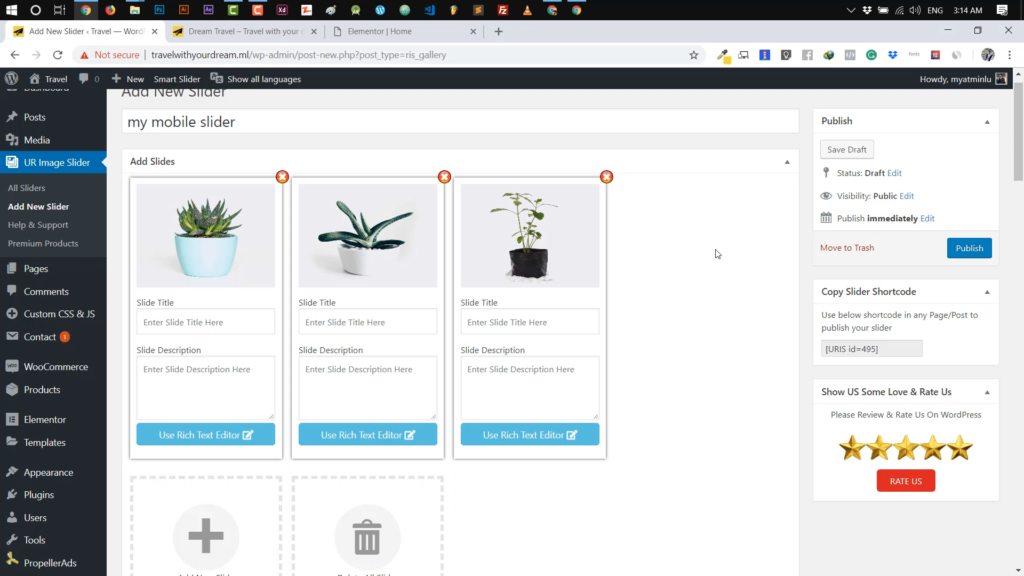Edit the Publish immediately schedule
Screen dimensions: 1024x576
(927, 218)
